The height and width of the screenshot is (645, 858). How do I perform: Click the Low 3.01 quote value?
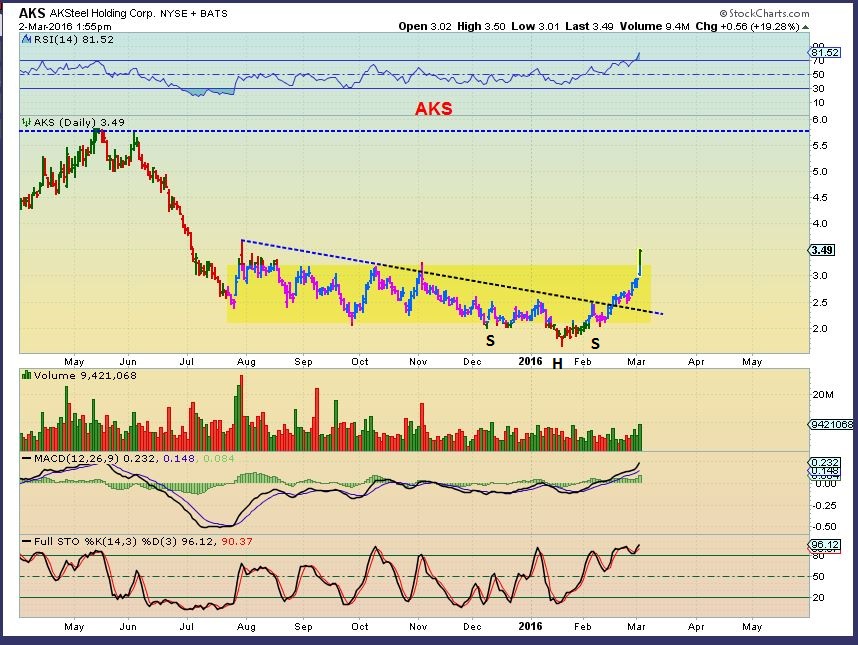click(535, 26)
